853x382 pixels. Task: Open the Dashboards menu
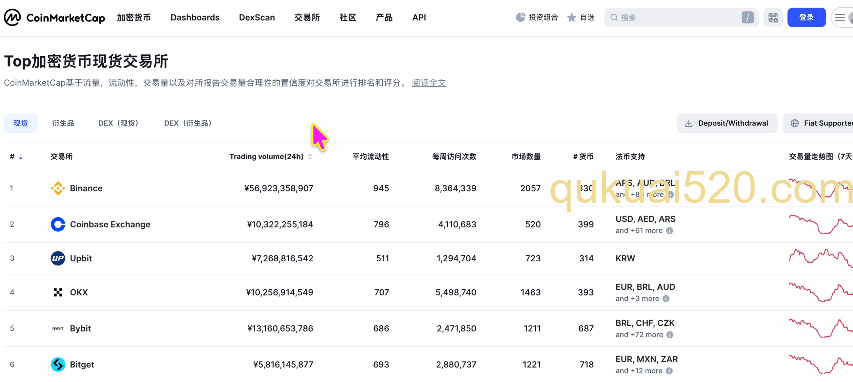[195, 17]
